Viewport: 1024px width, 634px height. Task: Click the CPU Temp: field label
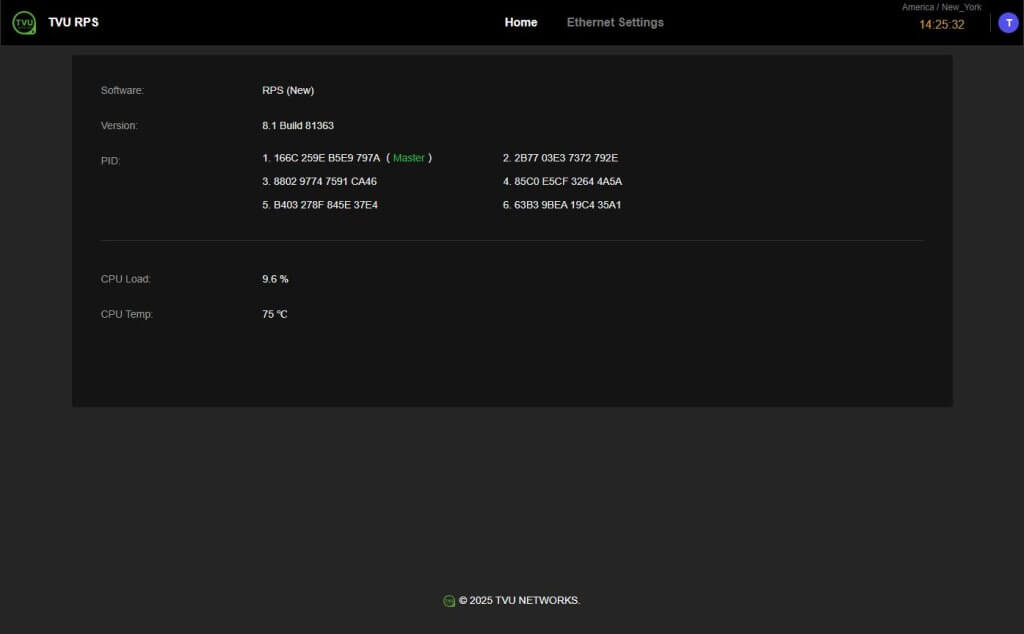(x=127, y=314)
